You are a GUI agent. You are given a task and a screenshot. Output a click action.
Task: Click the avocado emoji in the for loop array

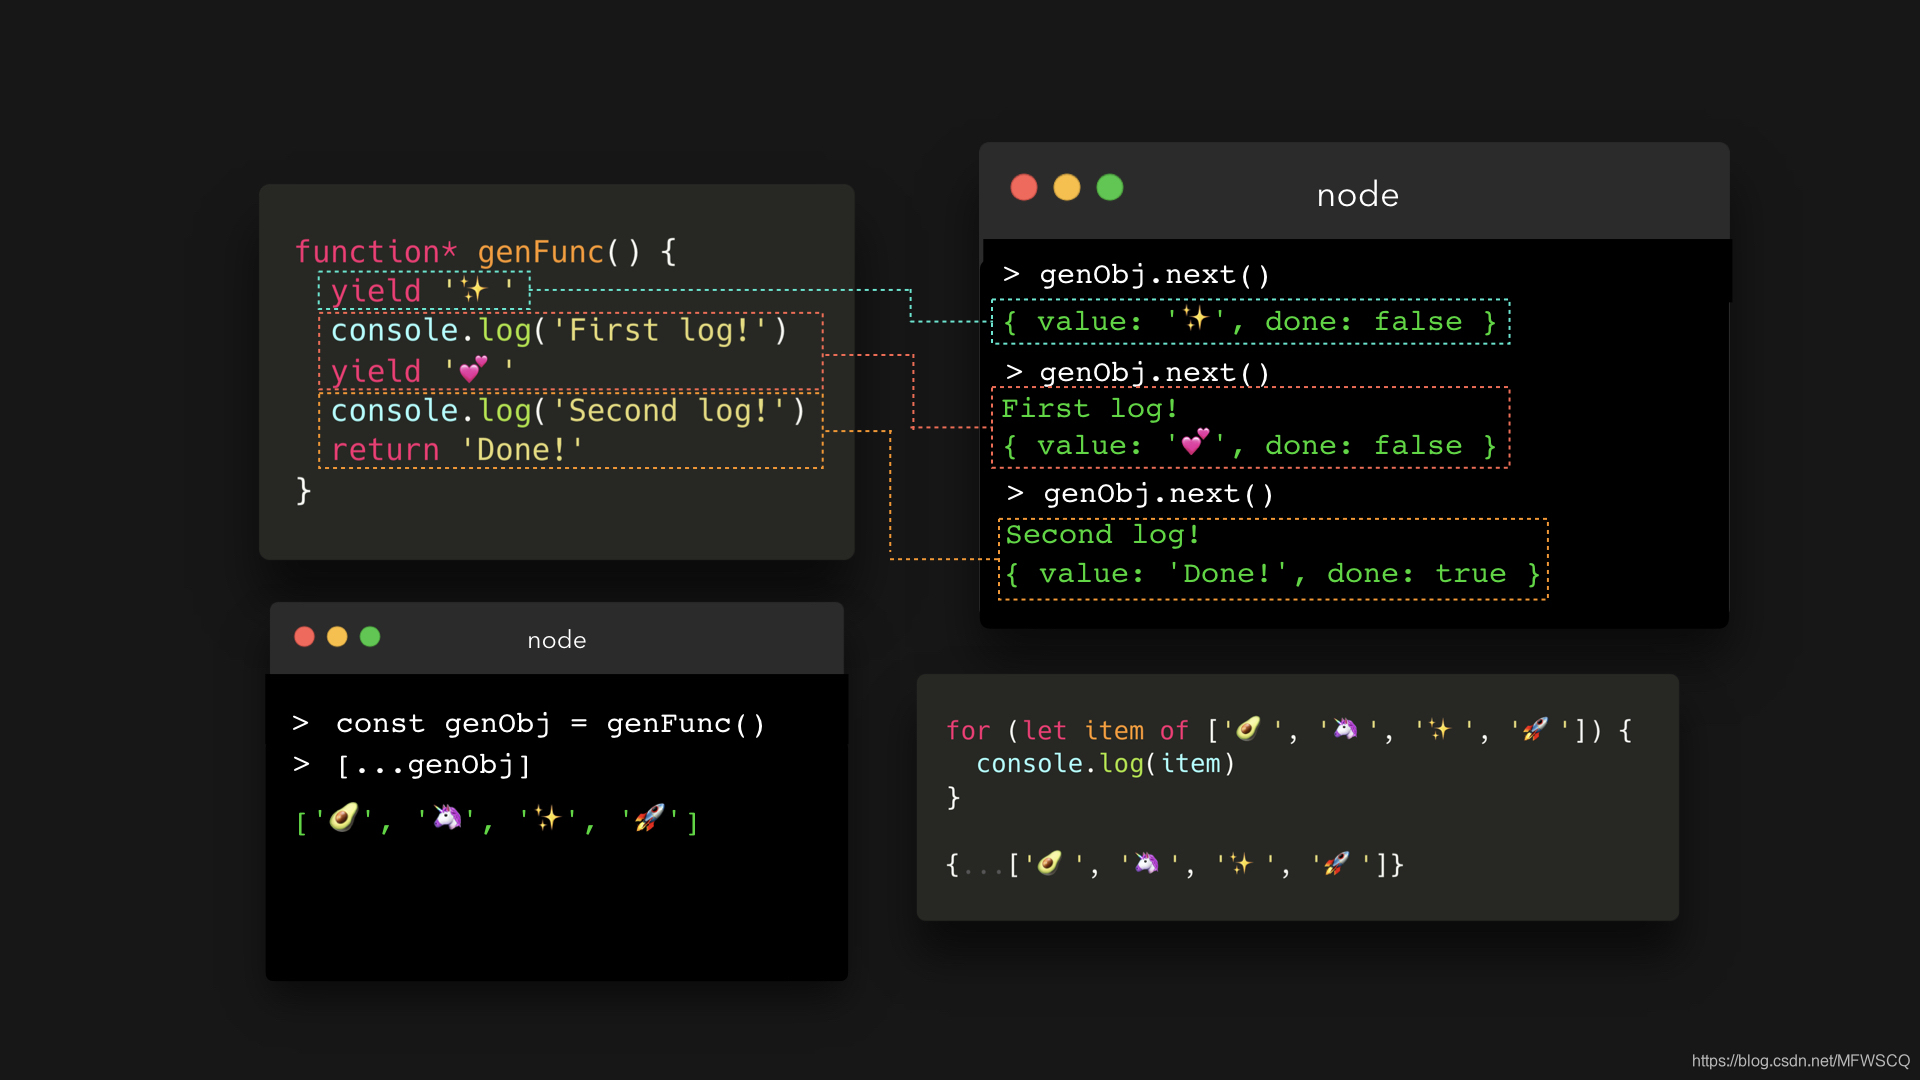click(x=1248, y=729)
